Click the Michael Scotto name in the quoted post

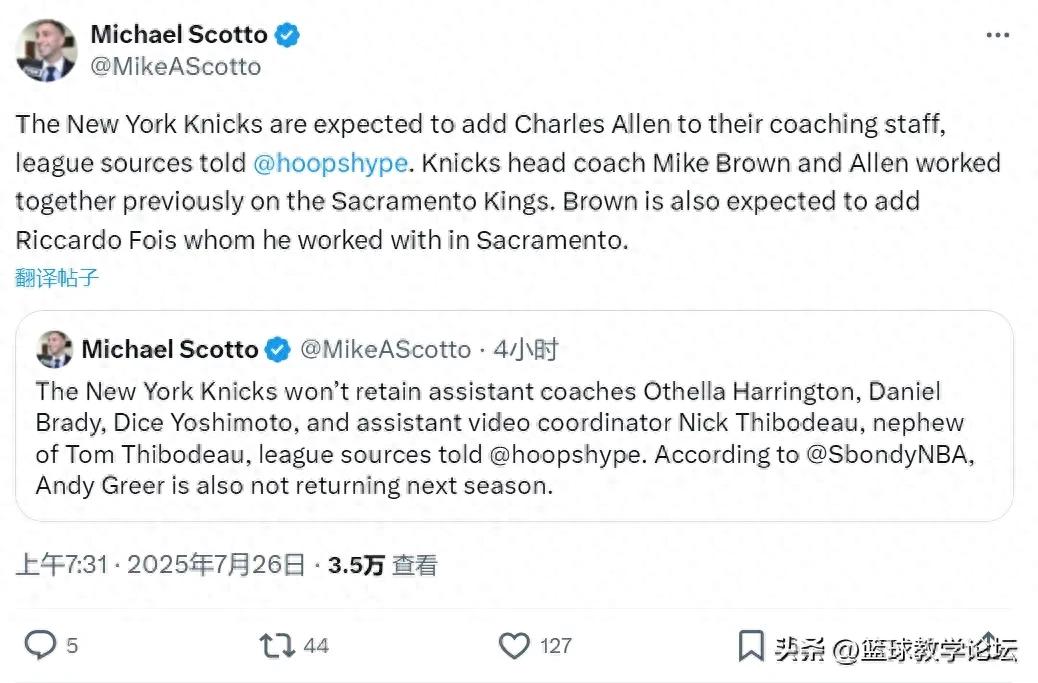(x=170, y=349)
